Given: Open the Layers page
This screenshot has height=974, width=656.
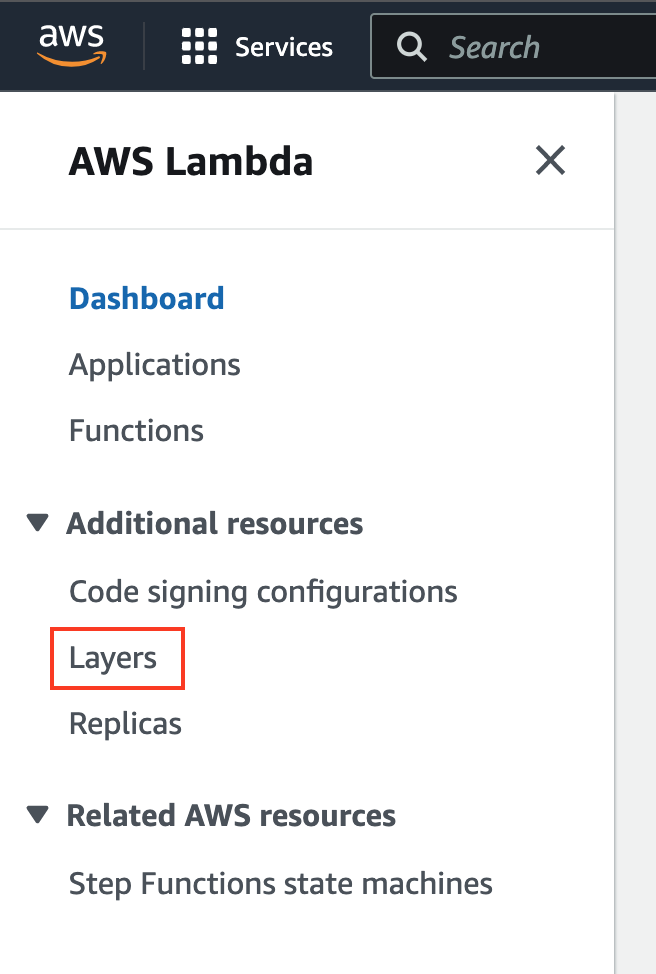Looking at the screenshot, I should click(x=113, y=658).
